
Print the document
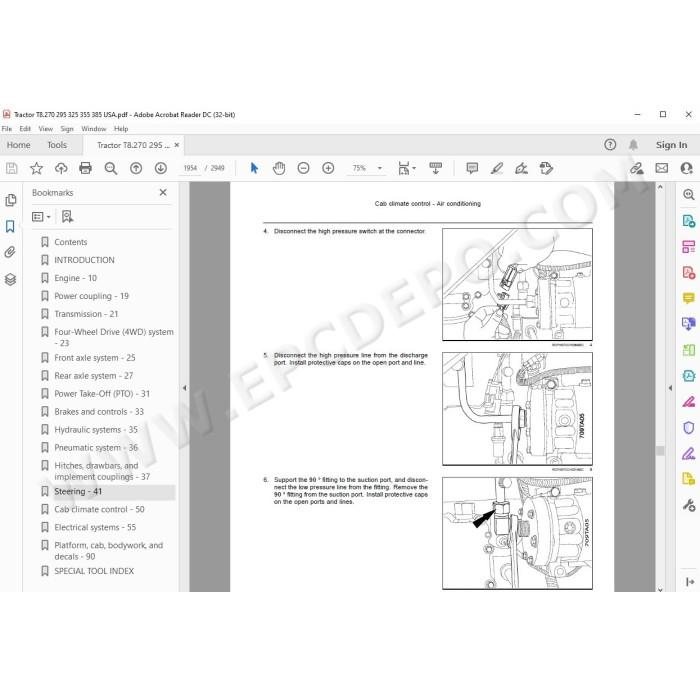(x=85, y=168)
